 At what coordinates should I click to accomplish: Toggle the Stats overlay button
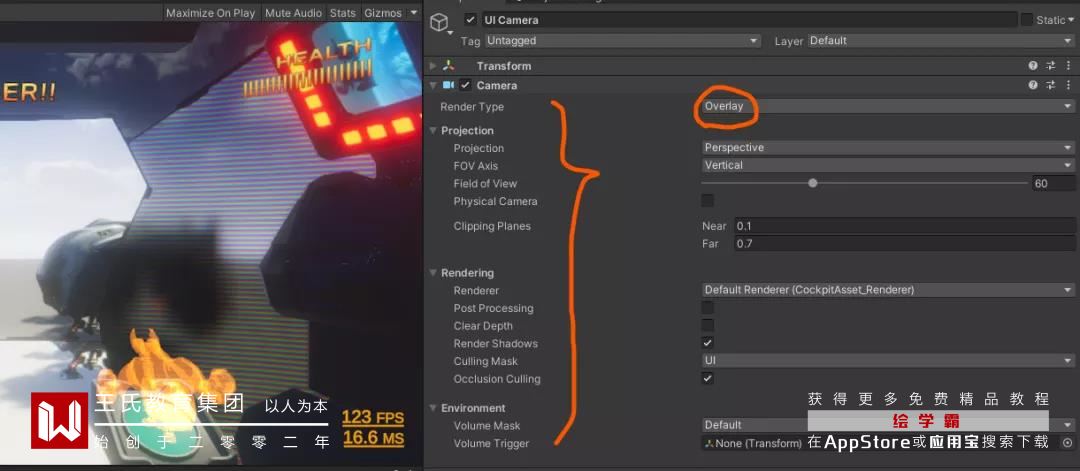343,13
